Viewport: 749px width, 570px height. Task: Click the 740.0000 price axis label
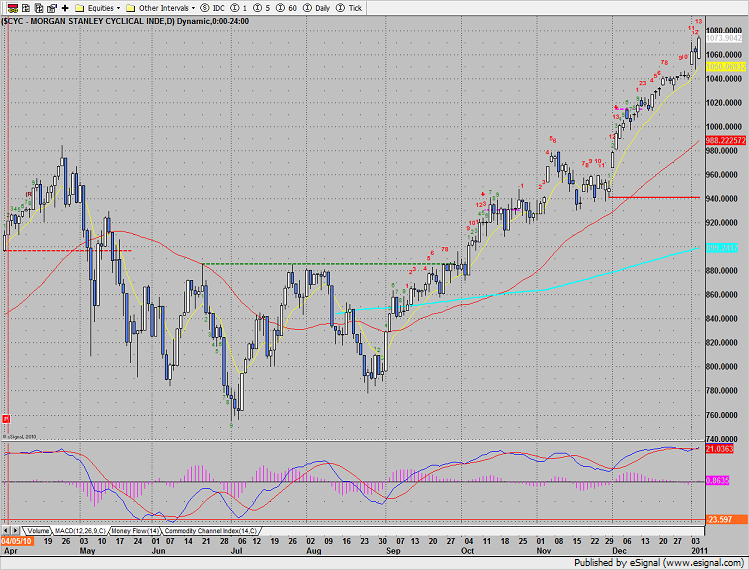click(724, 439)
